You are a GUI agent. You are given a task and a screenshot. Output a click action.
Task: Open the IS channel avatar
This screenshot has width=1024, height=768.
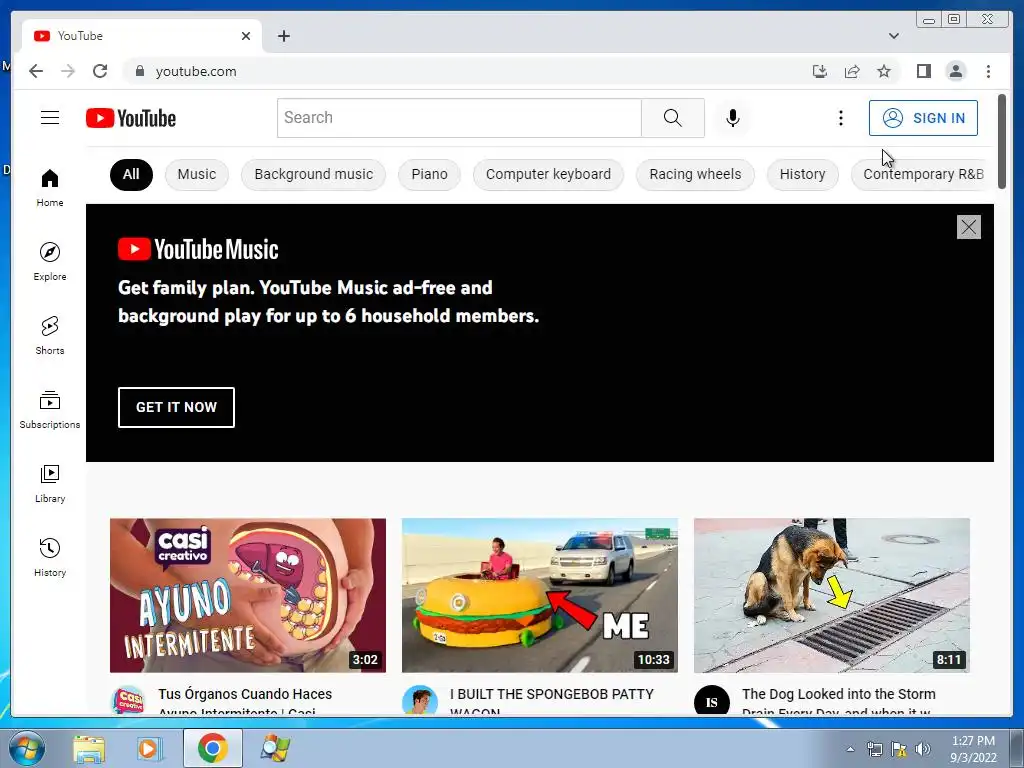click(712, 701)
